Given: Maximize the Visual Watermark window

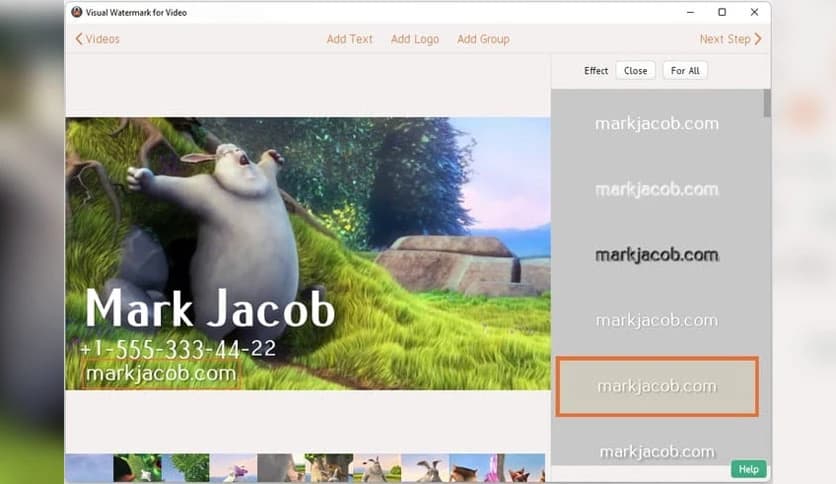Looking at the screenshot, I should coord(722,12).
